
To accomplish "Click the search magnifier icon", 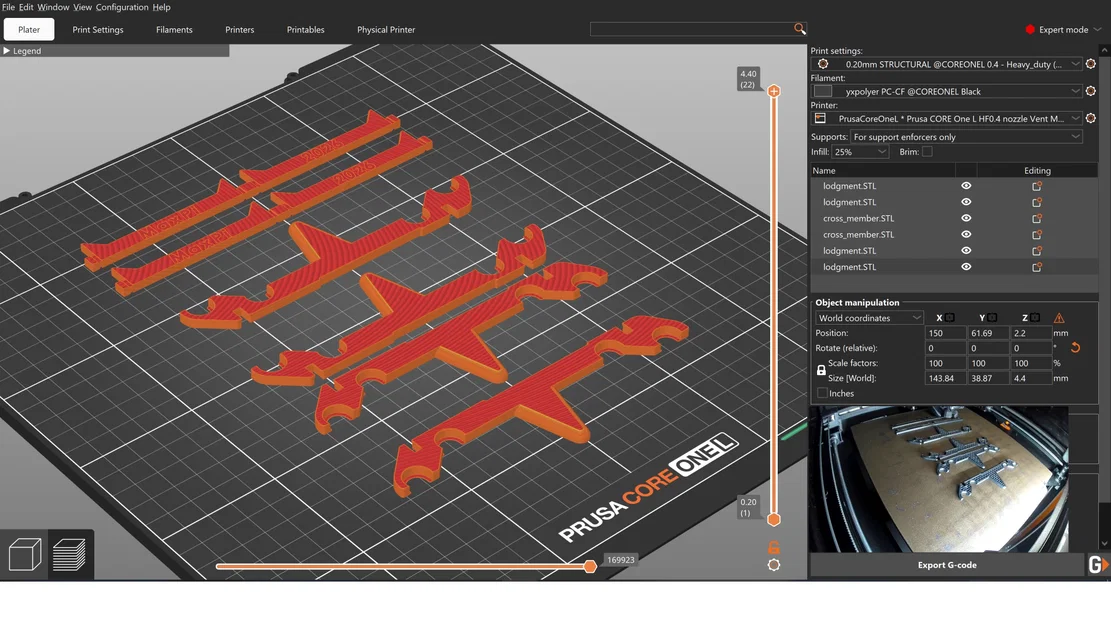I will [799, 29].
